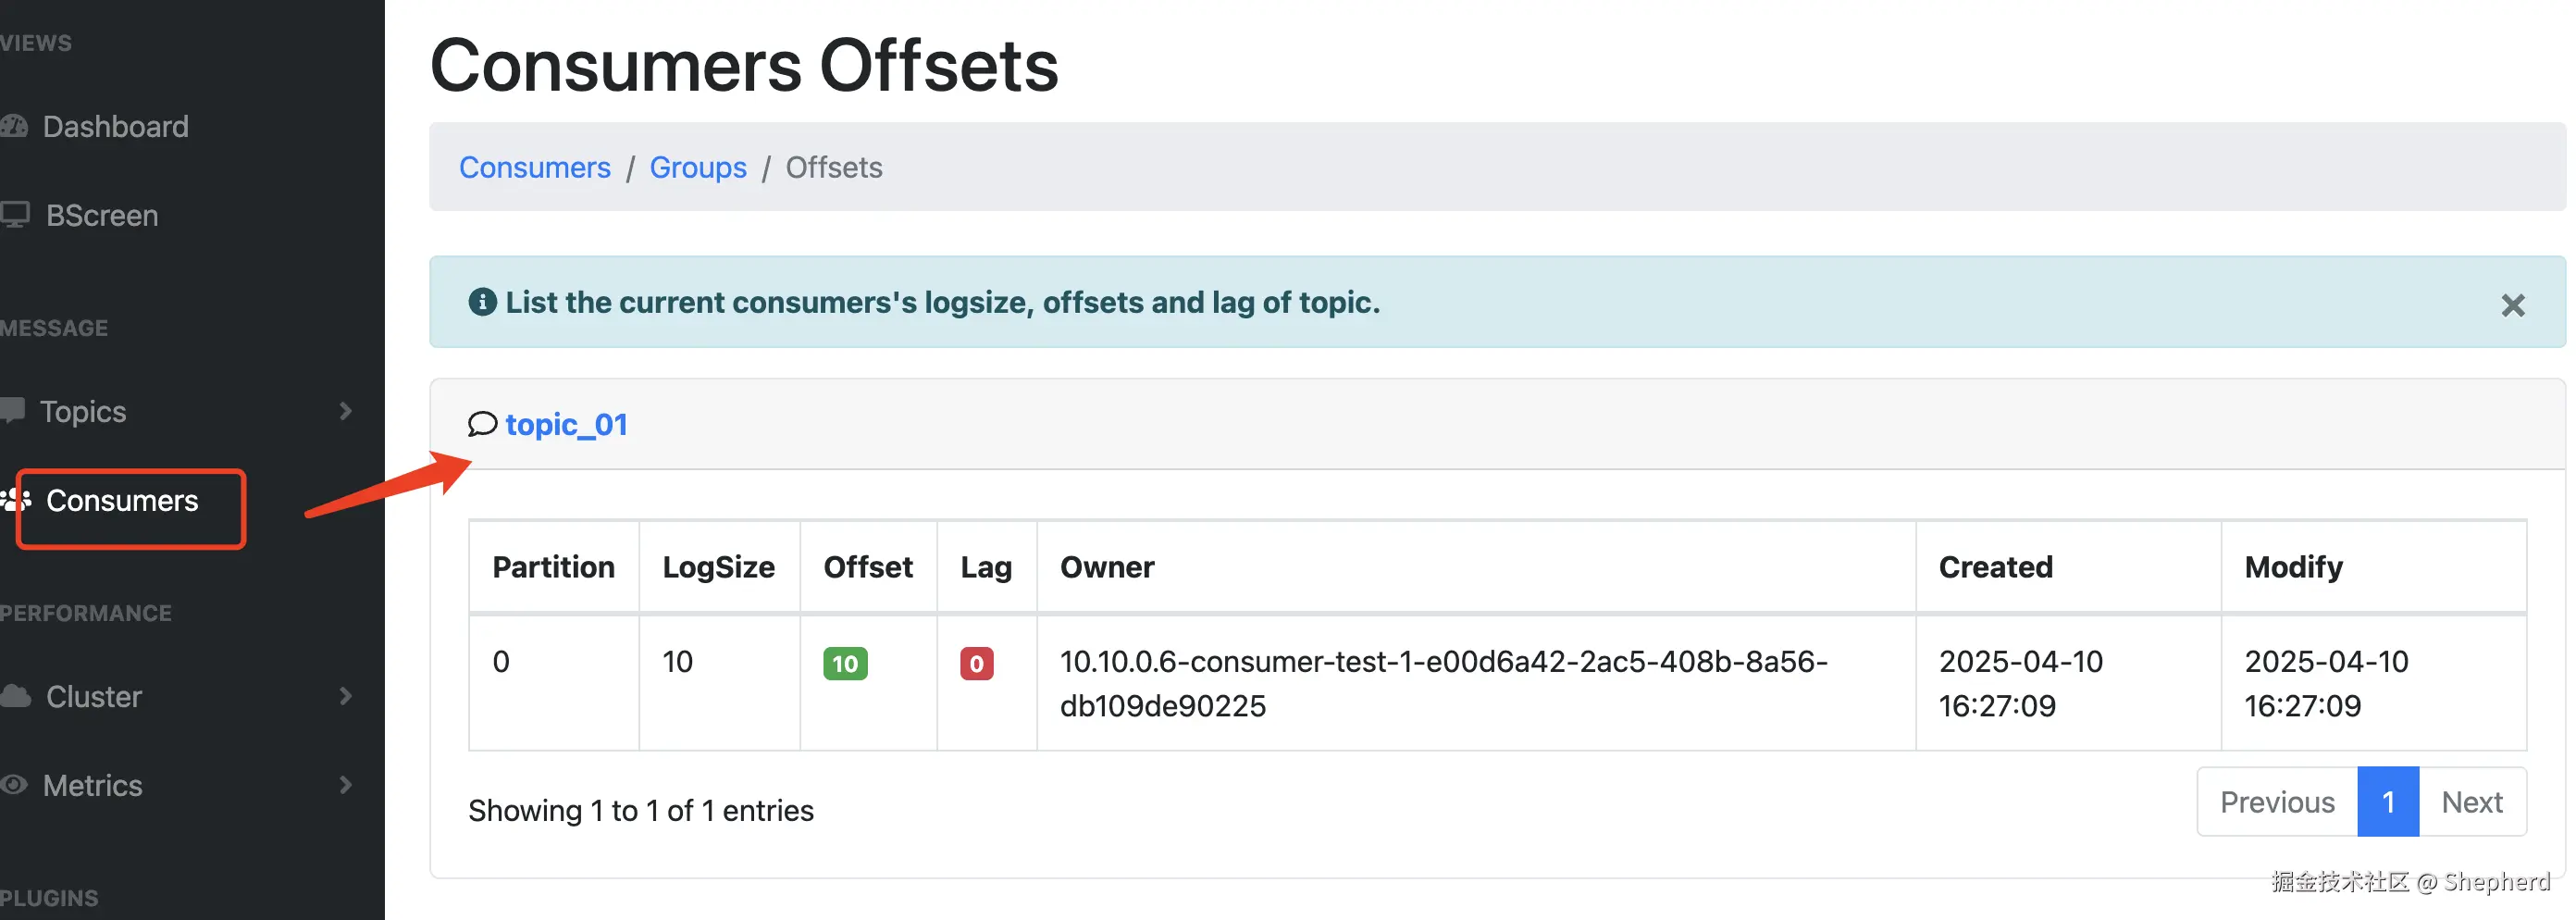Open the BScreen menu item
This screenshot has height=920, width=2576.
[x=102, y=215]
